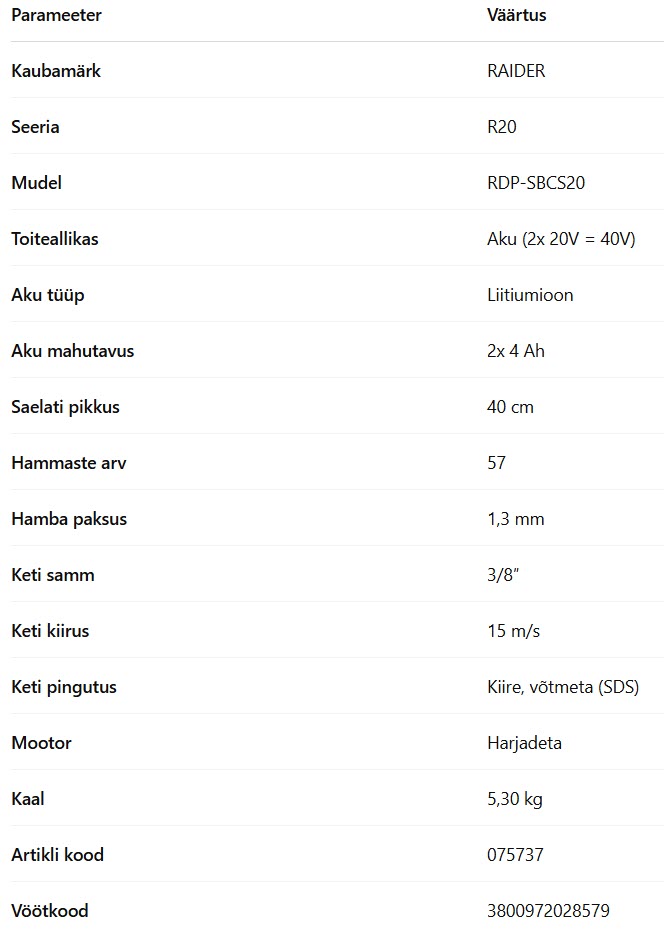Click the Hammaste arv row label
Image resolution: width=664 pixels, height=930 pixels.
pyautogui.click(x=69, y=463)
